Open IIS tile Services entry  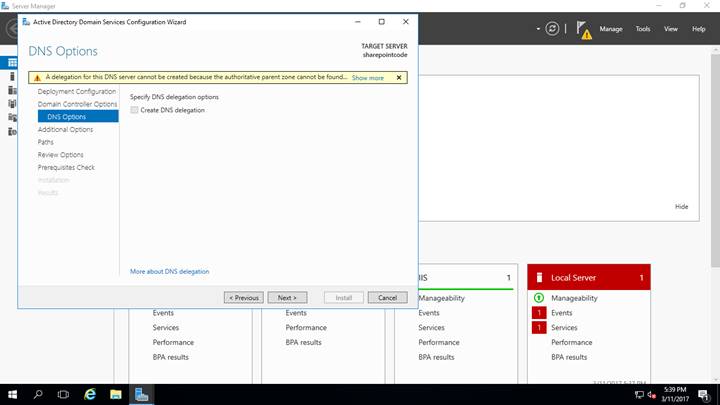431,327
